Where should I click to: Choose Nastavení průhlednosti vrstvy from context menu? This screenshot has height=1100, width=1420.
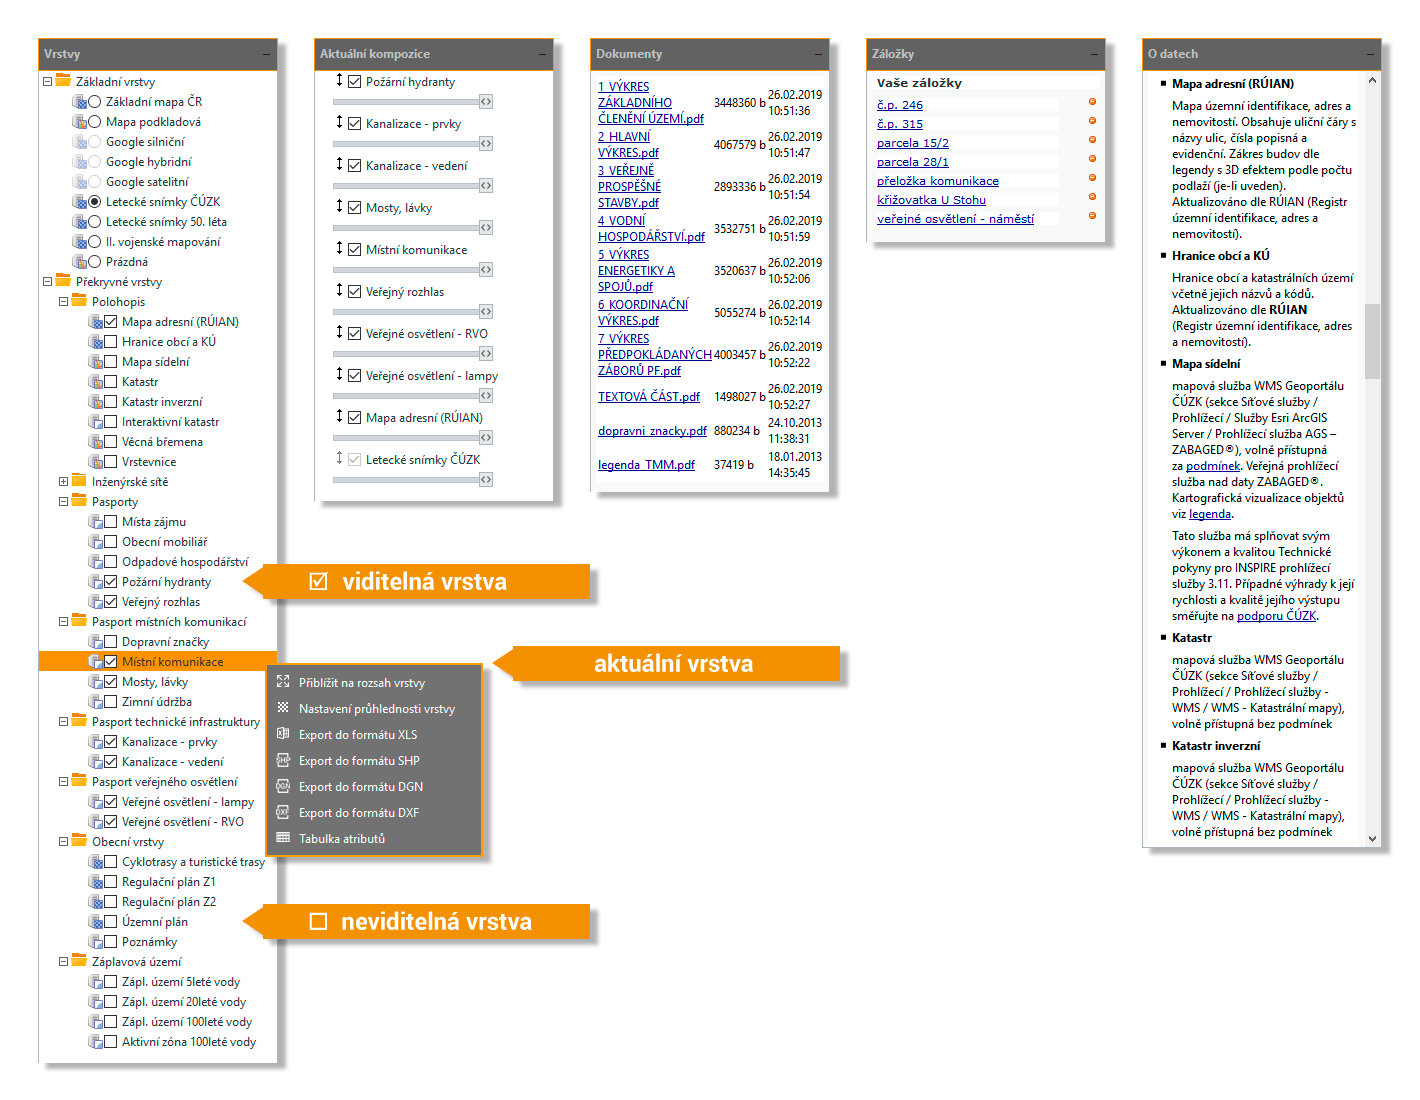pos(374,709)
